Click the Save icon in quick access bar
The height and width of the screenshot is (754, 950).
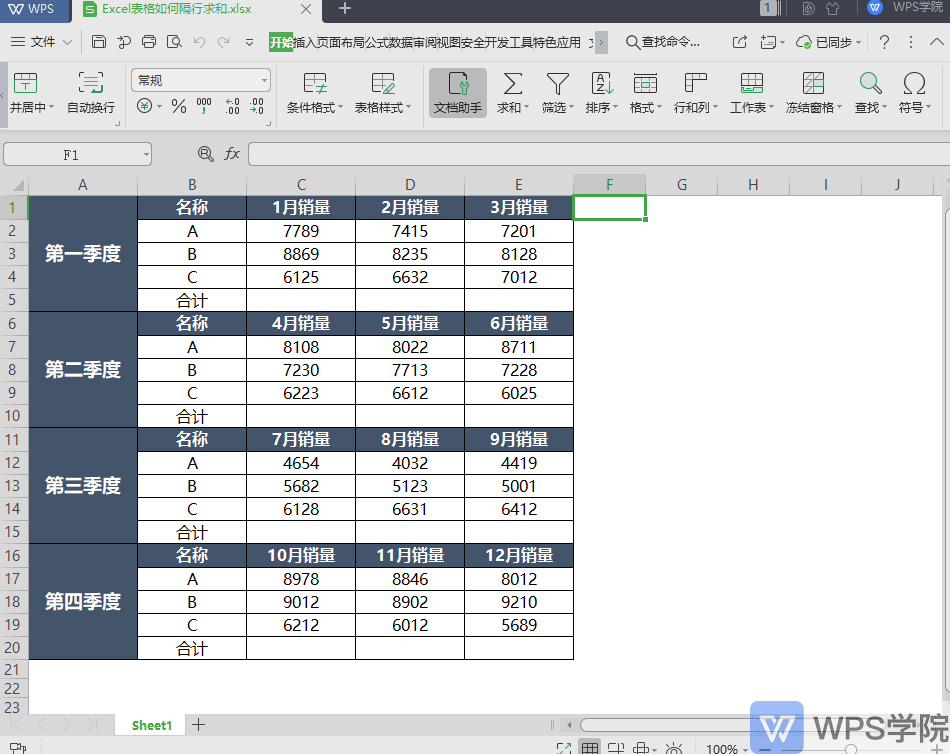click(x=98, y=42)
